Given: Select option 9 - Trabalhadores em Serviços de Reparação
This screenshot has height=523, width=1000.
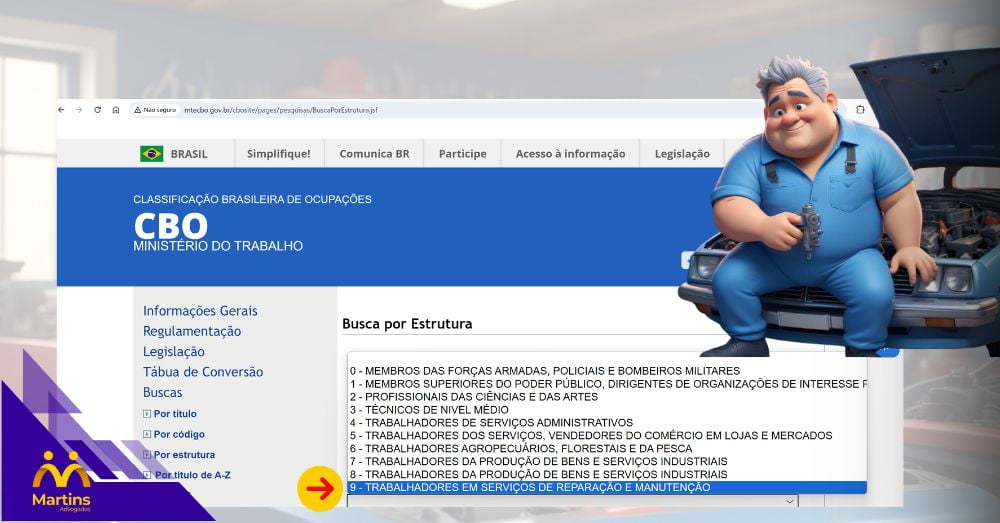Looking at the screenshot, I should click(607, 487).
